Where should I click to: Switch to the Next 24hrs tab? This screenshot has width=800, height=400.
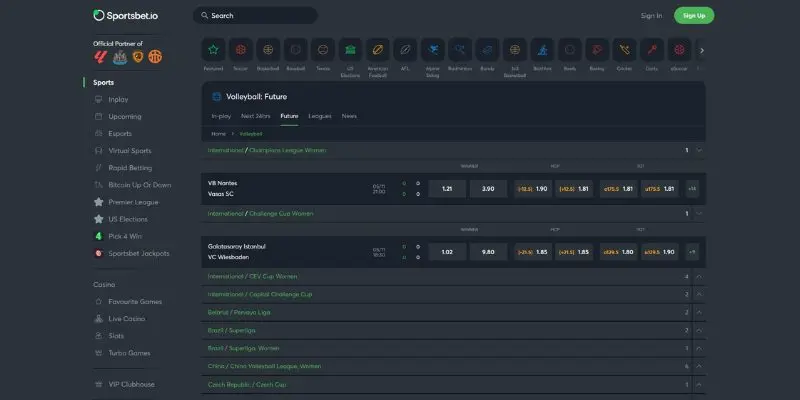point(256,116)
